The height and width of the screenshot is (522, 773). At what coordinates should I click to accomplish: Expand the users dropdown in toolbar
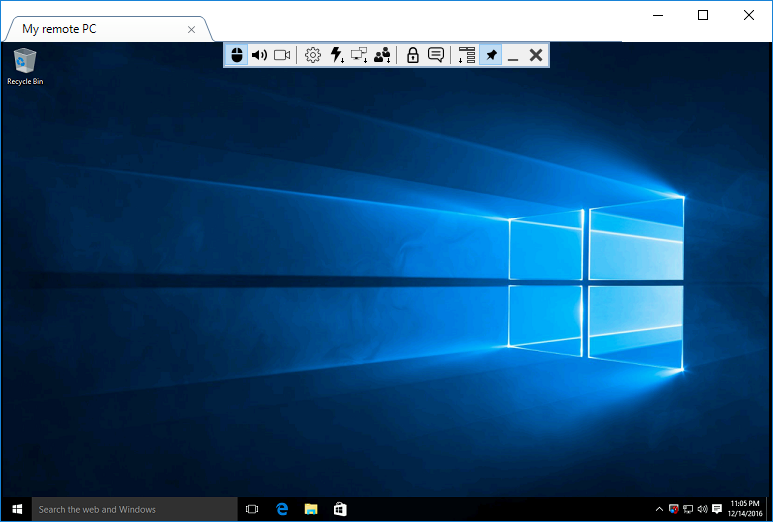pyautogui.click(x=382, y=55)
